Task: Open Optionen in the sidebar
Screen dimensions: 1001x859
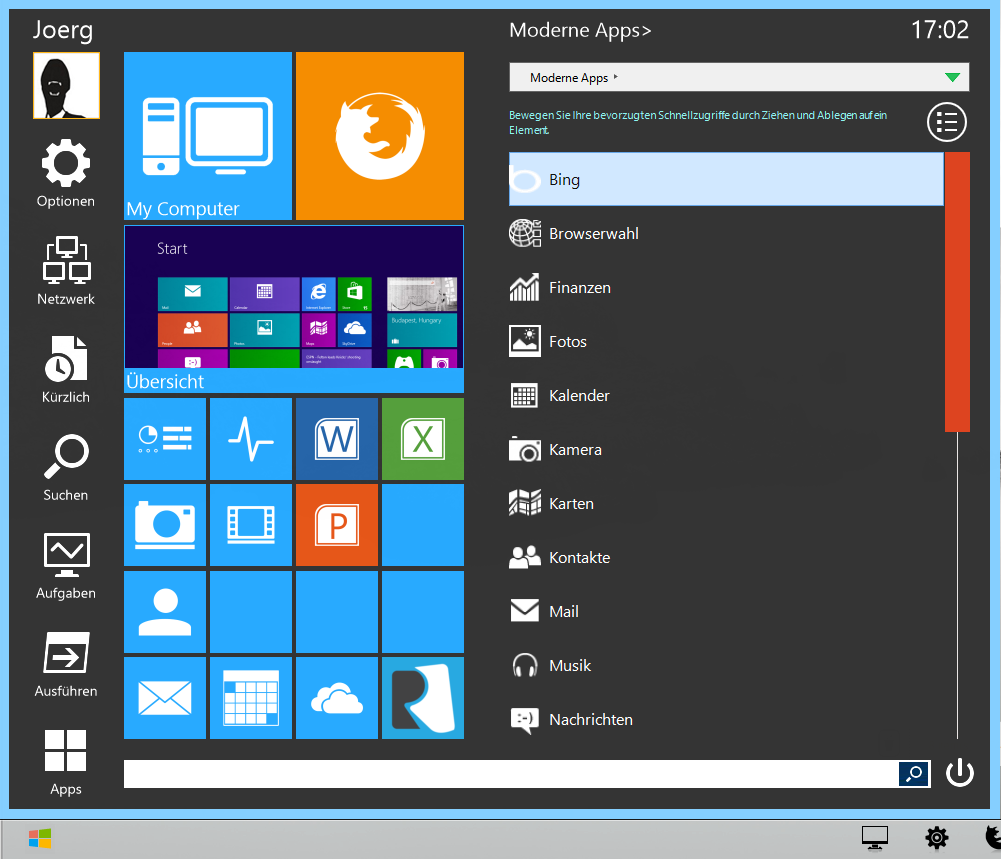Action: 66,174
